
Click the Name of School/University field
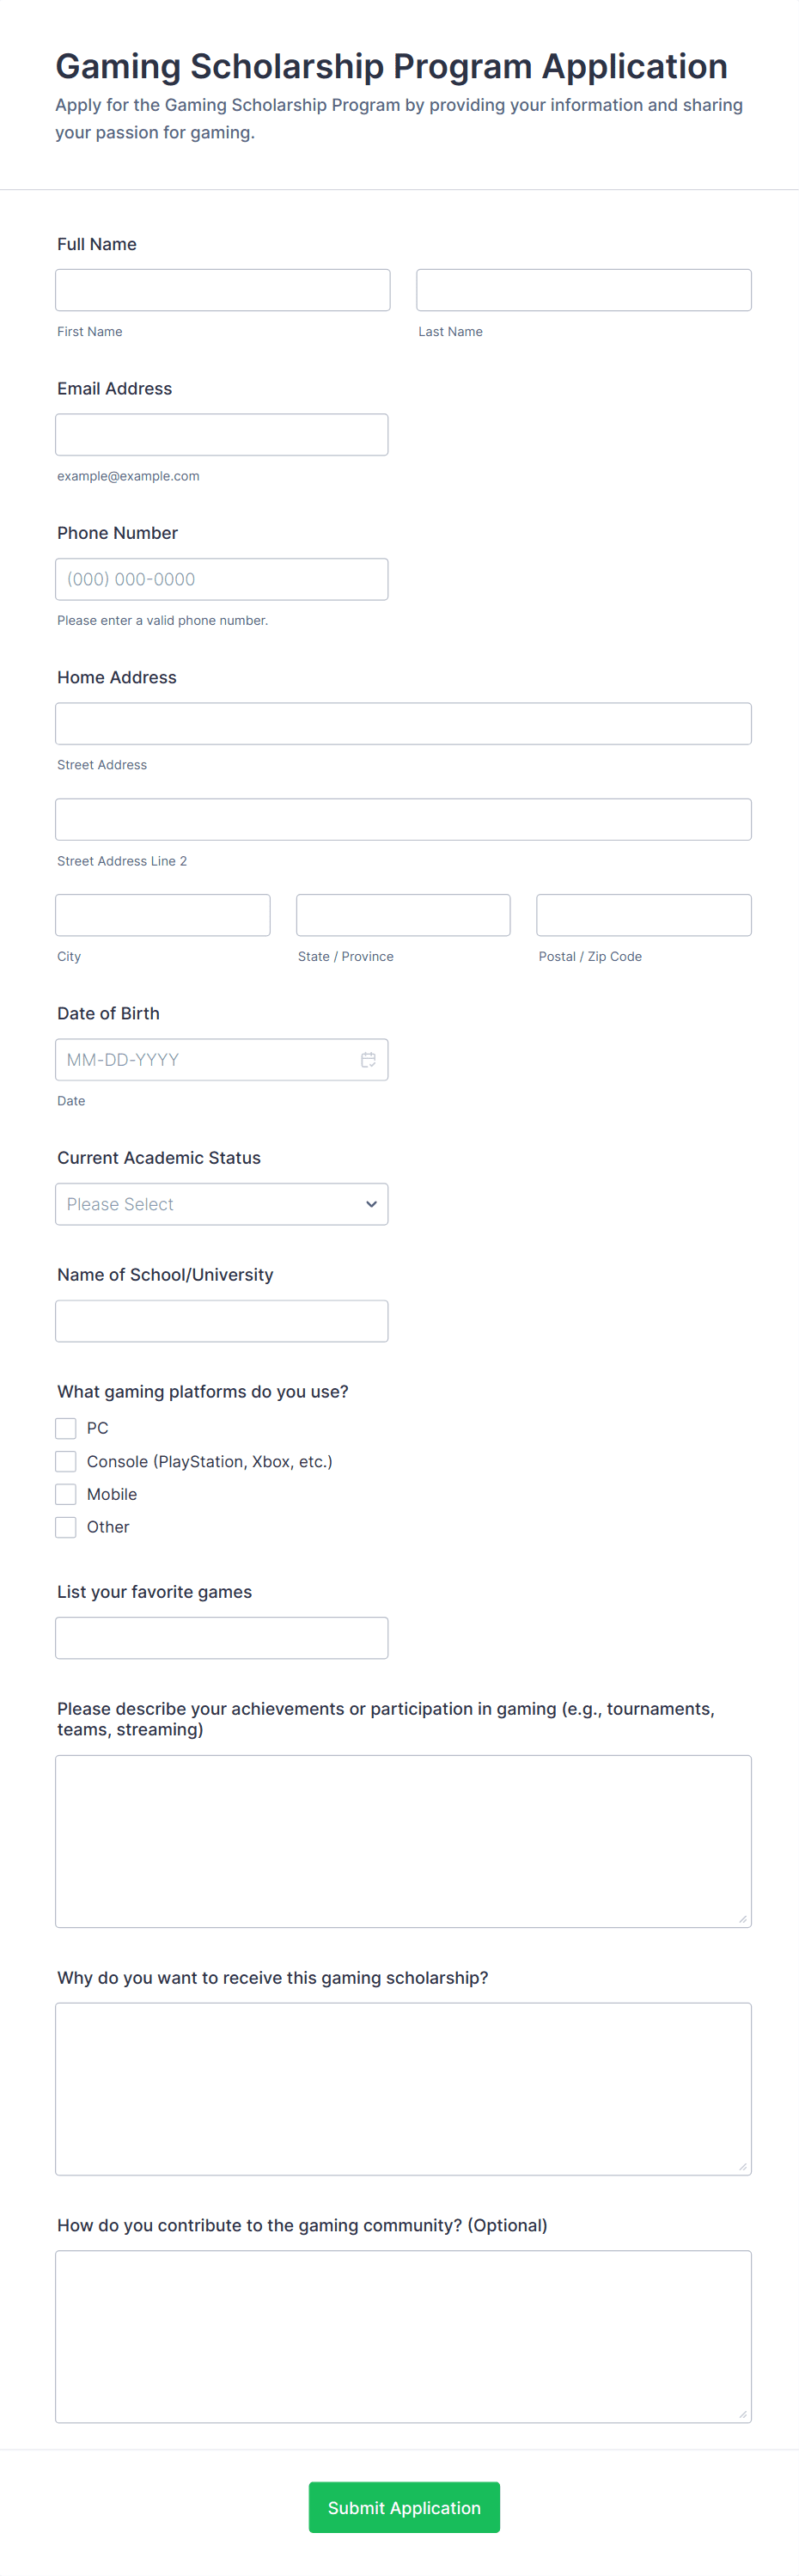[221, 1321]
